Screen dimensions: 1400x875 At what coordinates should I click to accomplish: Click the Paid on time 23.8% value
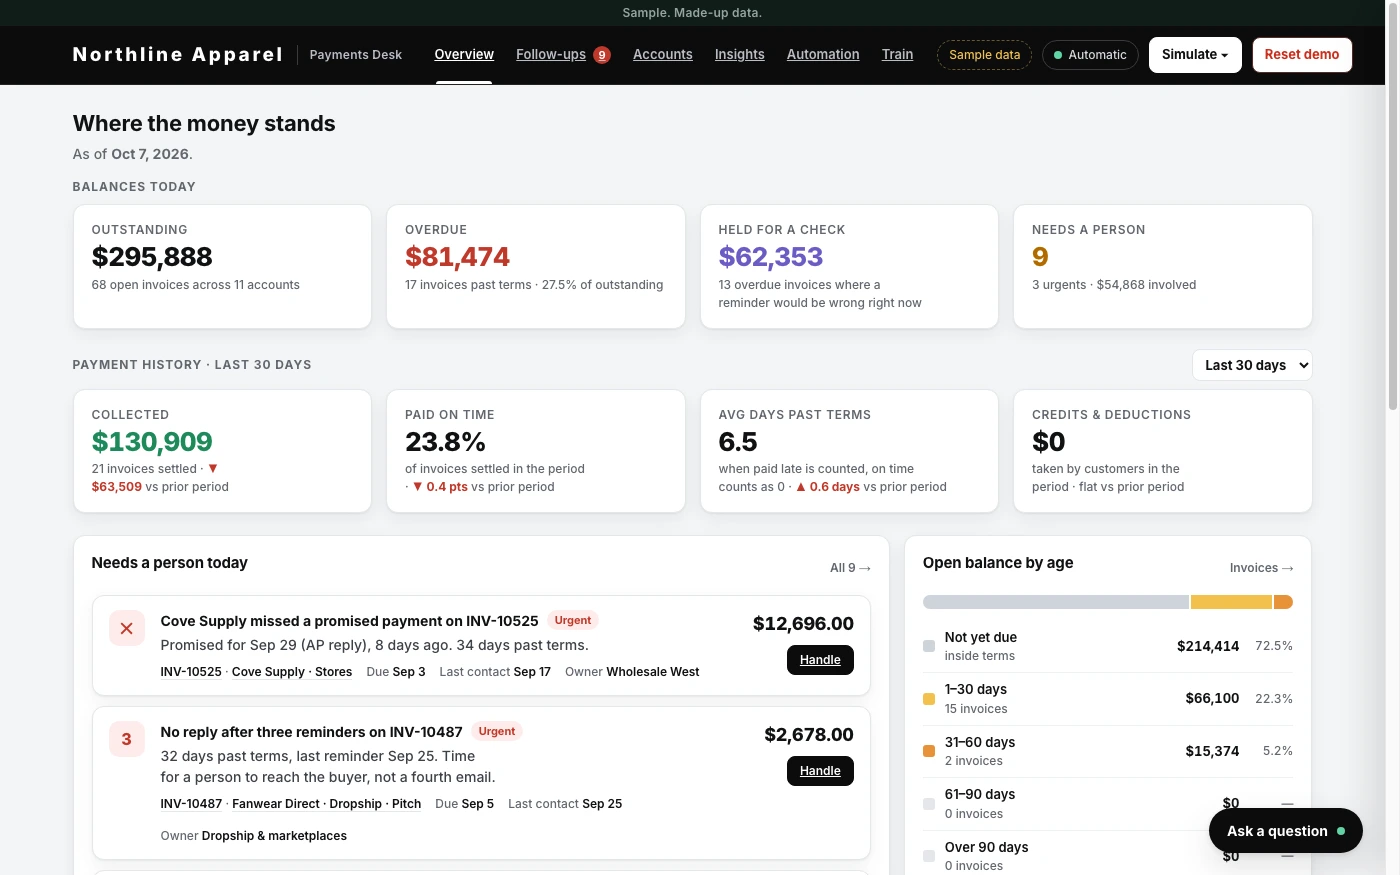point(445,442)
